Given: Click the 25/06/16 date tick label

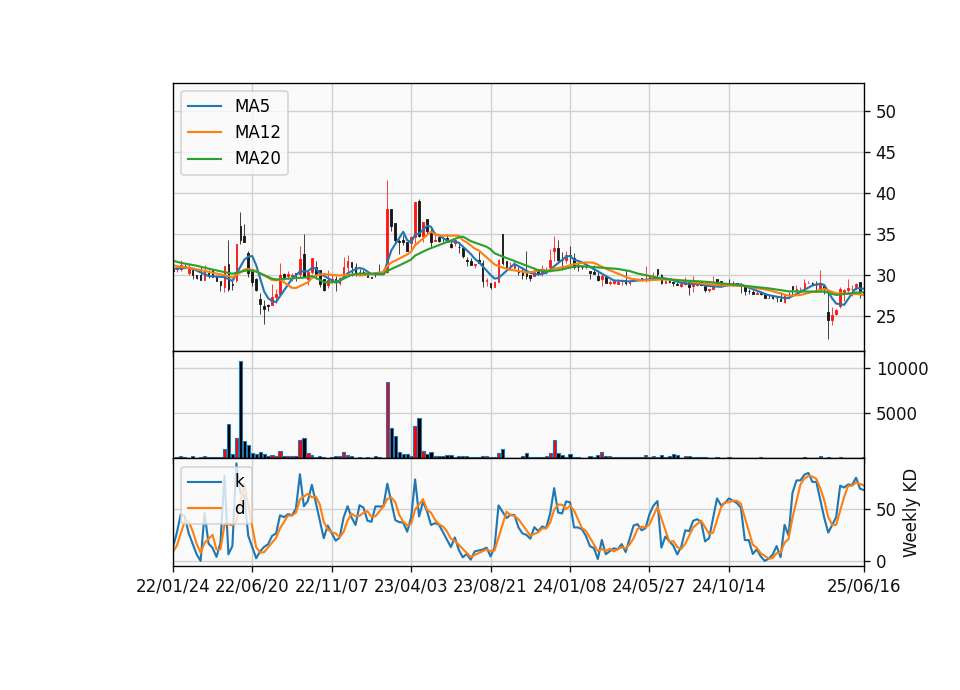Looking at the screenshot, I should pyautogui.click(x=864, y=586).
